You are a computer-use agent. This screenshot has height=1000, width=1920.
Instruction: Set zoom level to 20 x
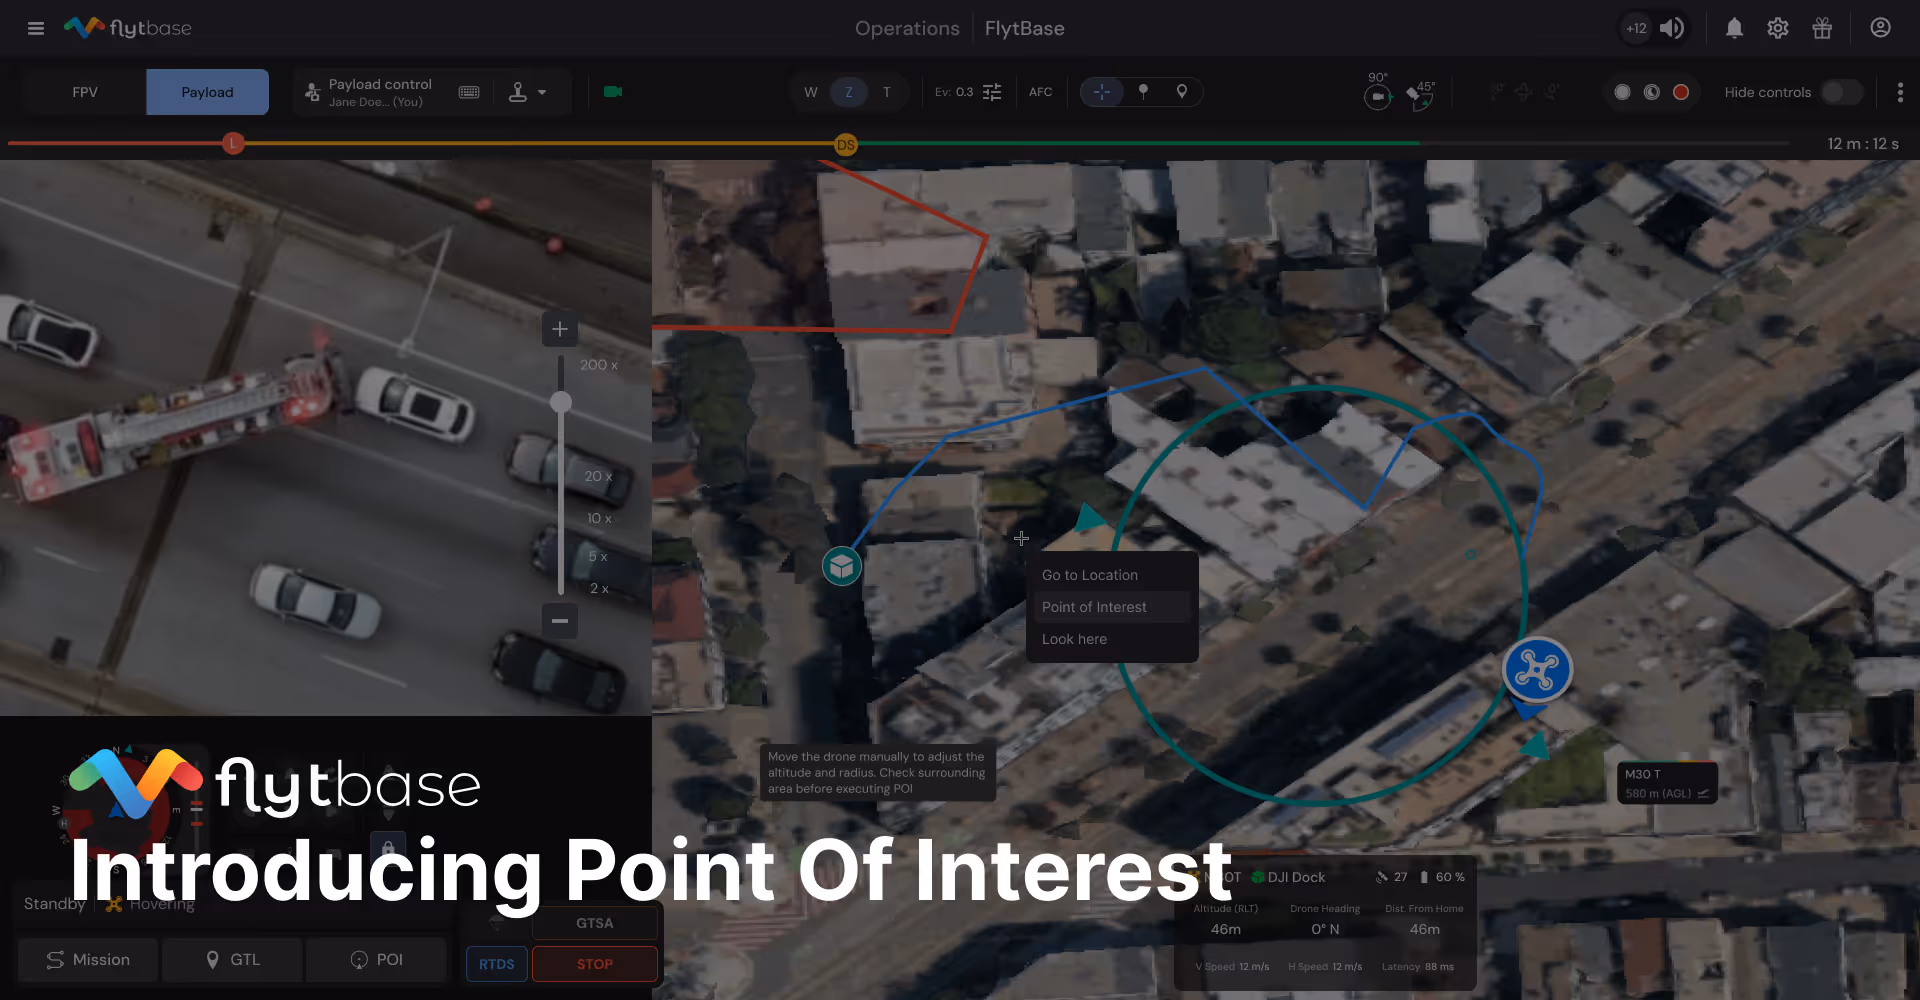click(598, 476)
